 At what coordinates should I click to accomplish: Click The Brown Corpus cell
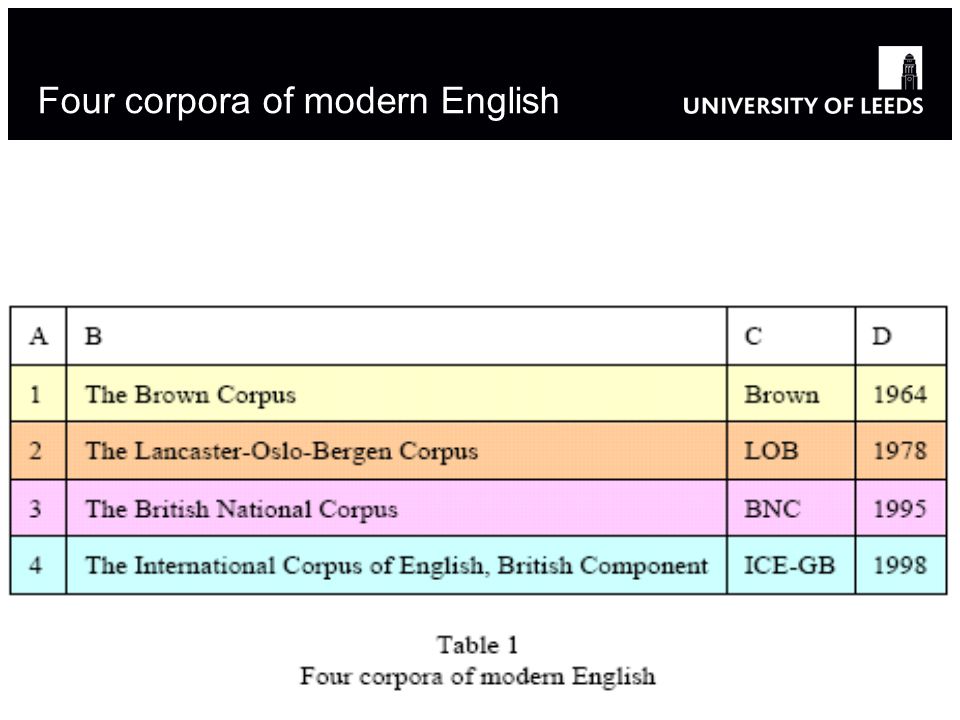tap(397, 394)
